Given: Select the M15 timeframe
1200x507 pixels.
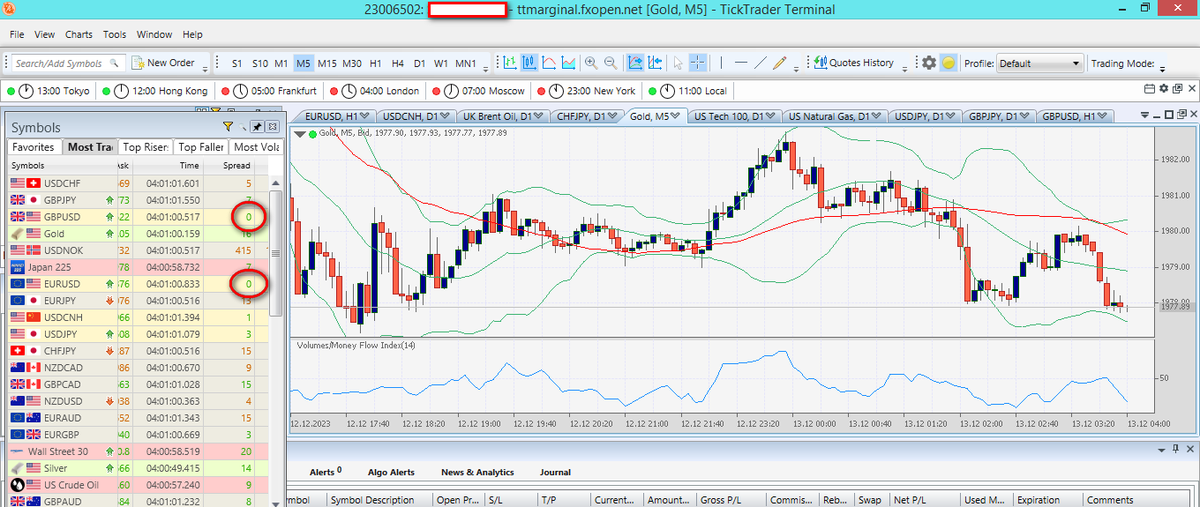Looking at the screenshot, I should (x=327, y=63).
